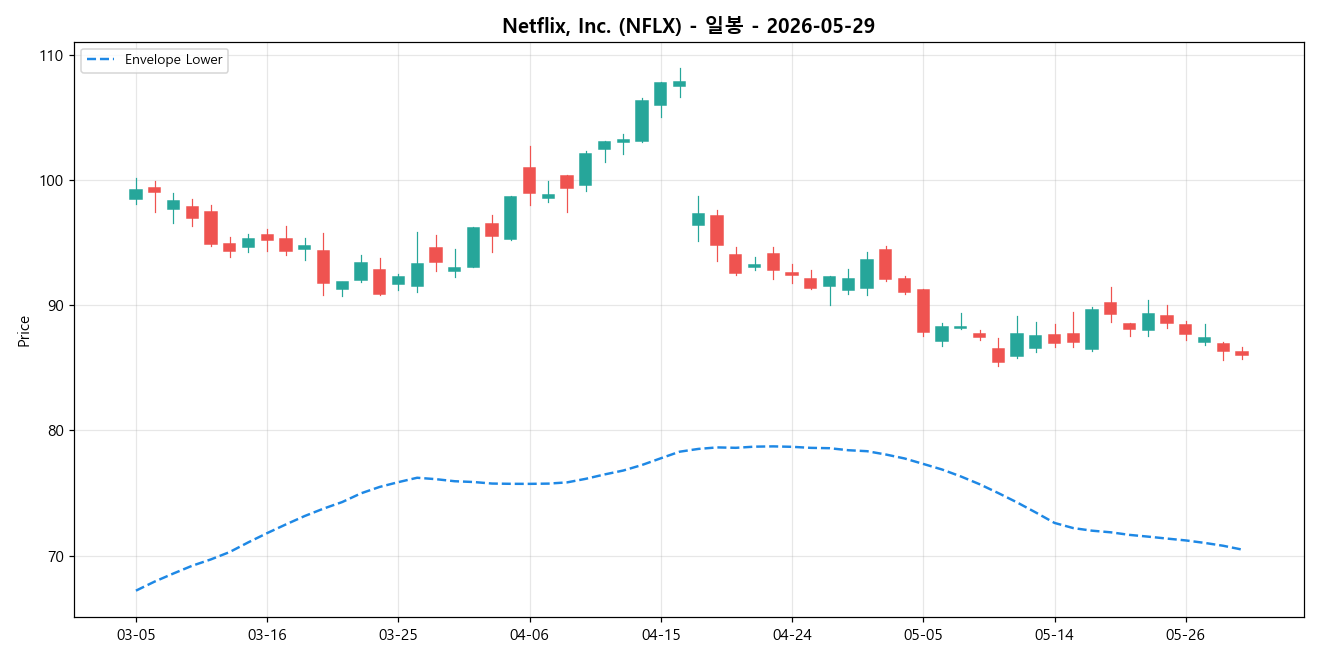Click the 90 y-axis tick label
This screenshot has width=1320, height=660.
tap(56, 306)
